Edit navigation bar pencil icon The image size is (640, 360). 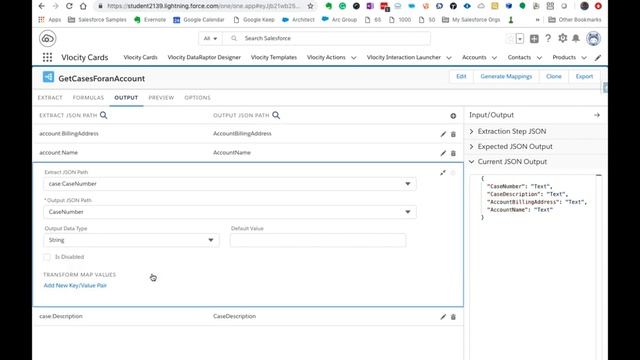coord(598,58)
